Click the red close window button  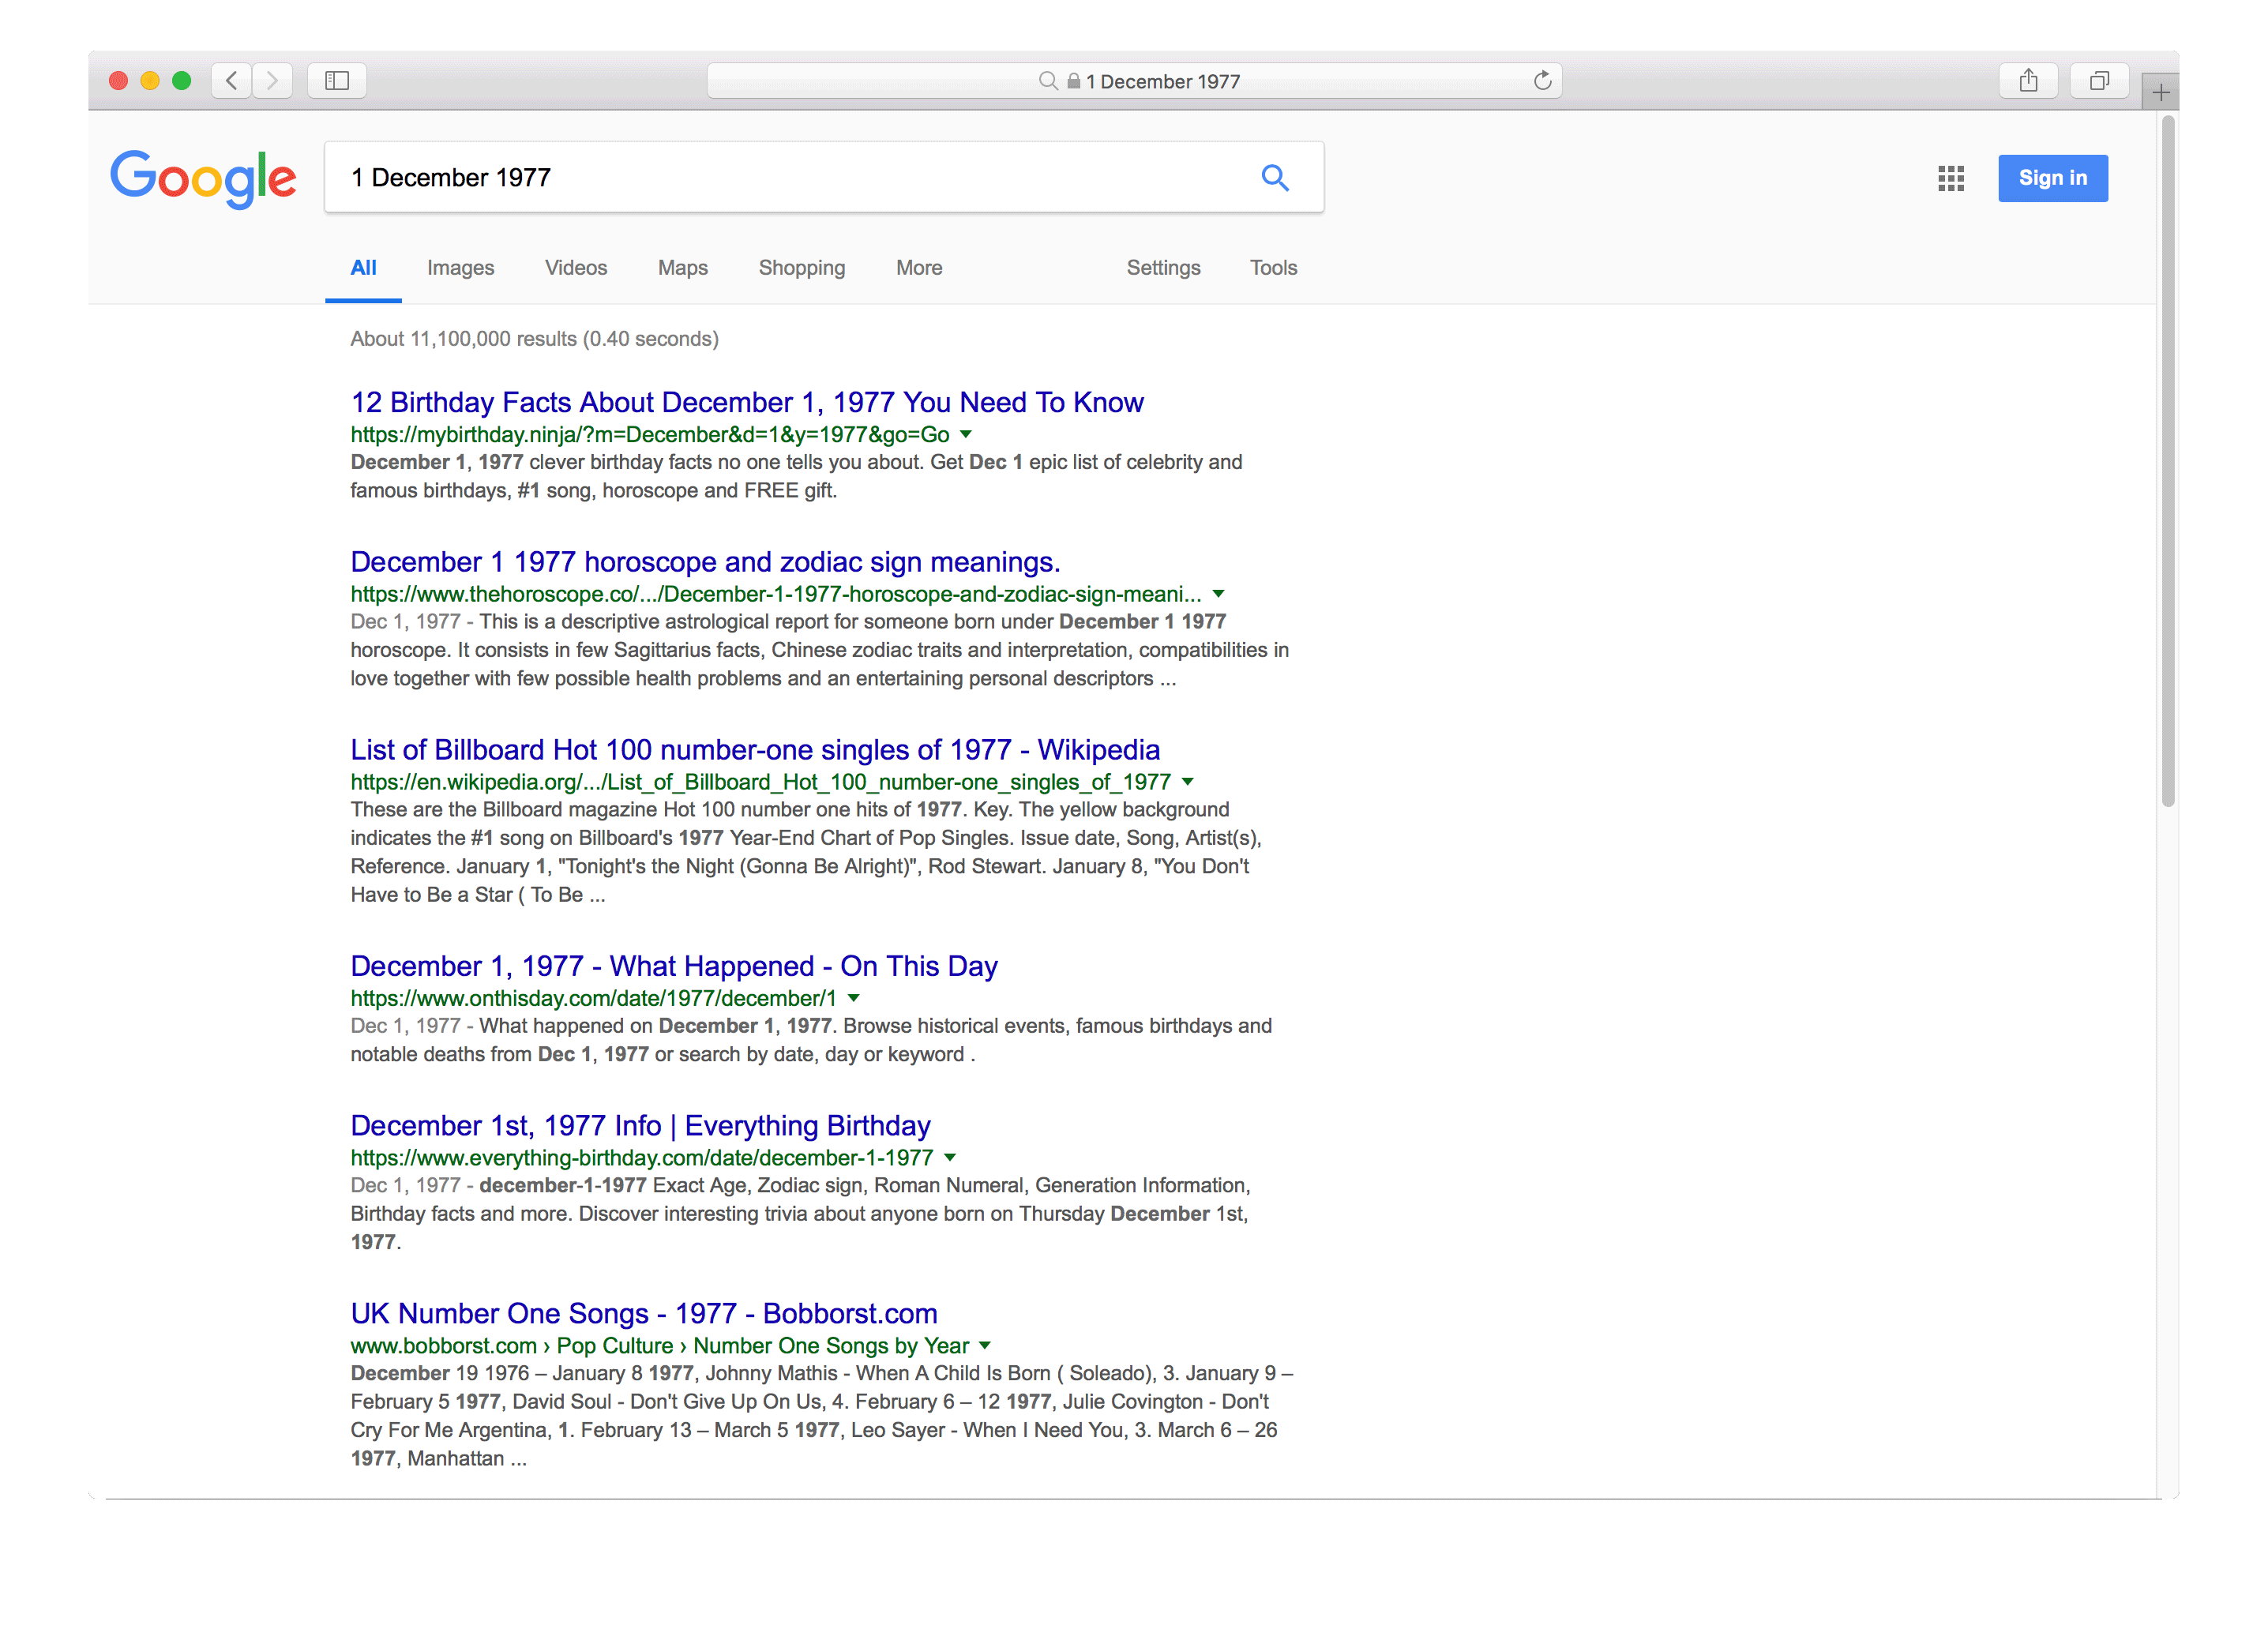[x=118, y=80]
